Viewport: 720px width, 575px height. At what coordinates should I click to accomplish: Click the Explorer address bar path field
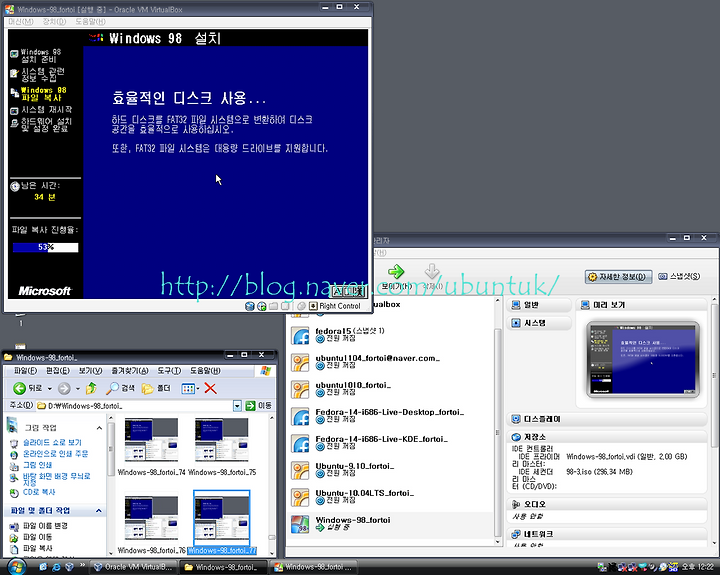click(x=134, y=406)
